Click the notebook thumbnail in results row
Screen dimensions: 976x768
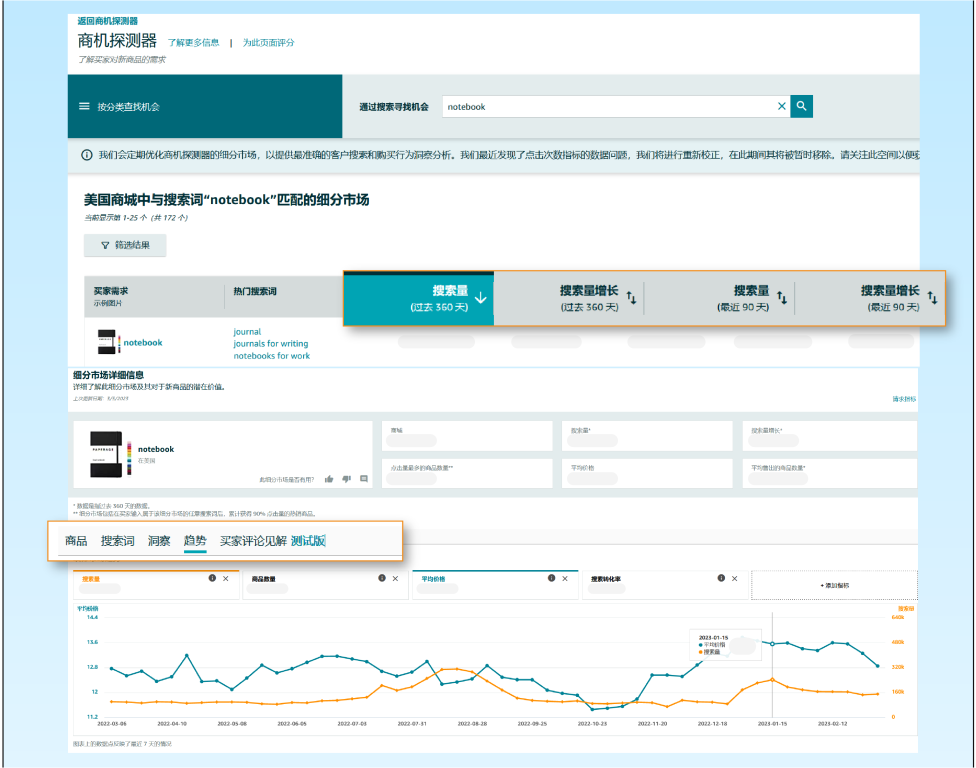point(108,342)
